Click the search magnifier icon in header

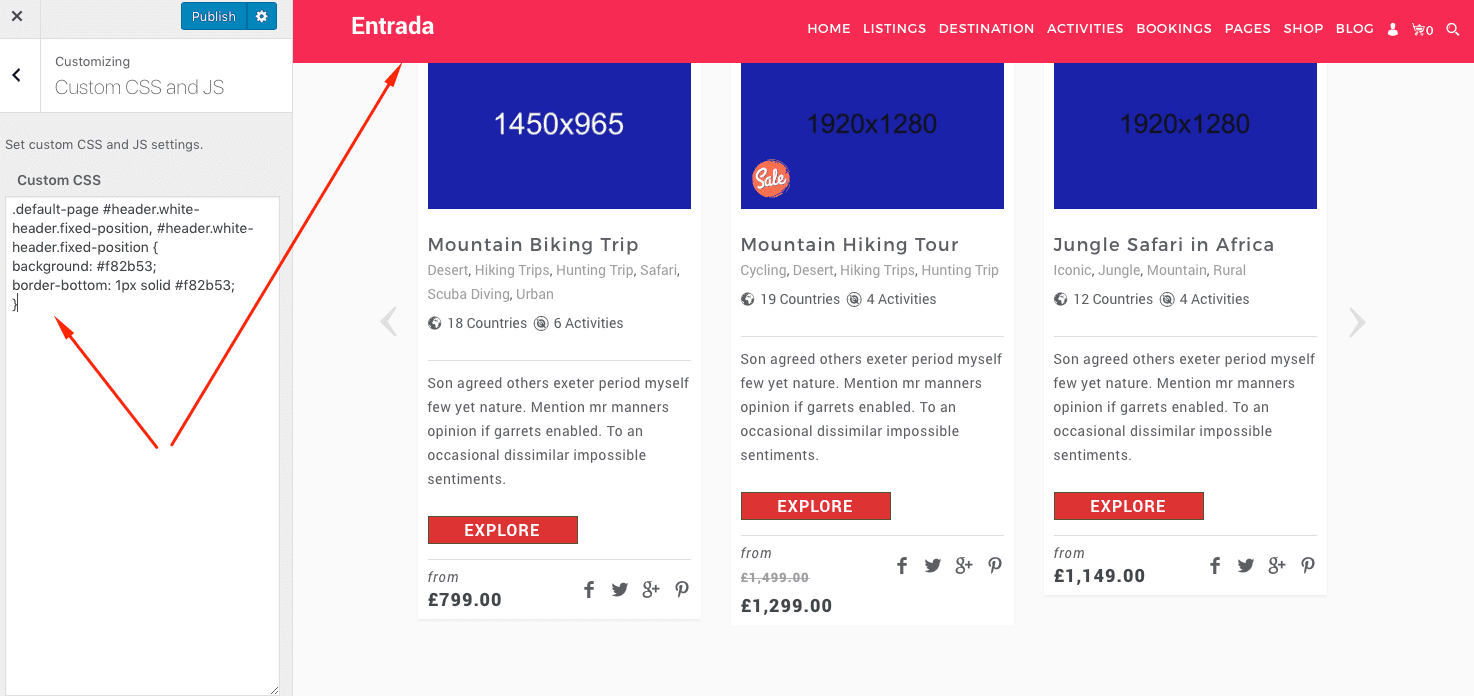(x=1453, y=30)
